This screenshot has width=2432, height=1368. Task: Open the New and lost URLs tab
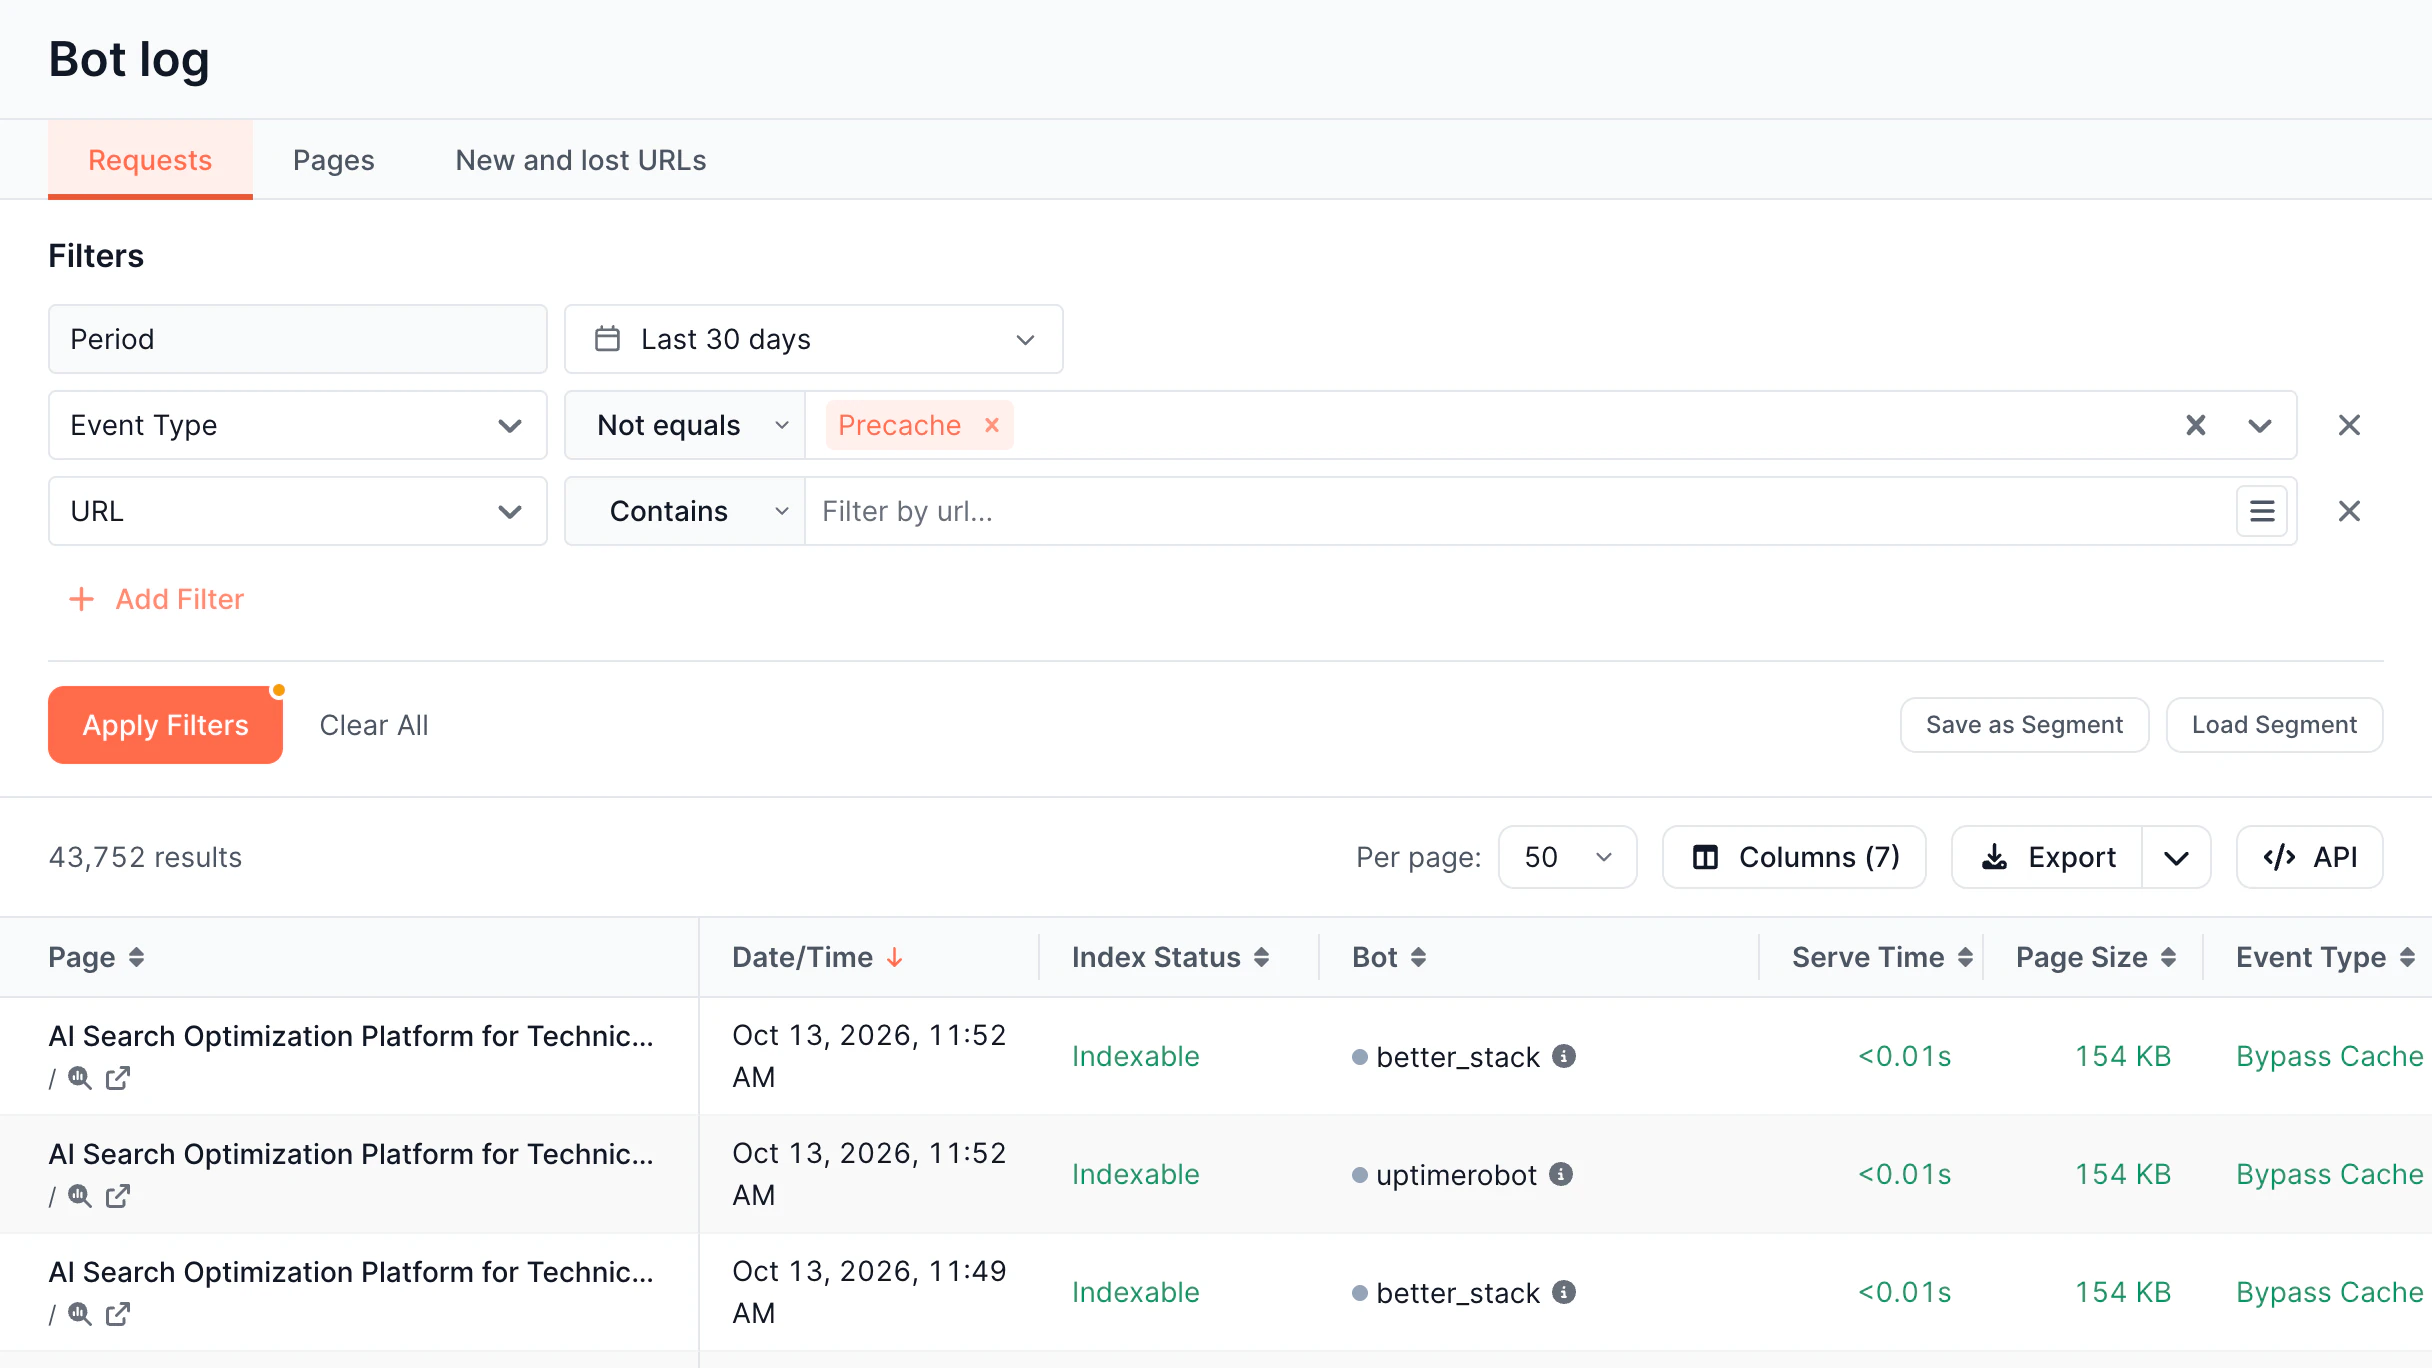[x=580, y=160]
